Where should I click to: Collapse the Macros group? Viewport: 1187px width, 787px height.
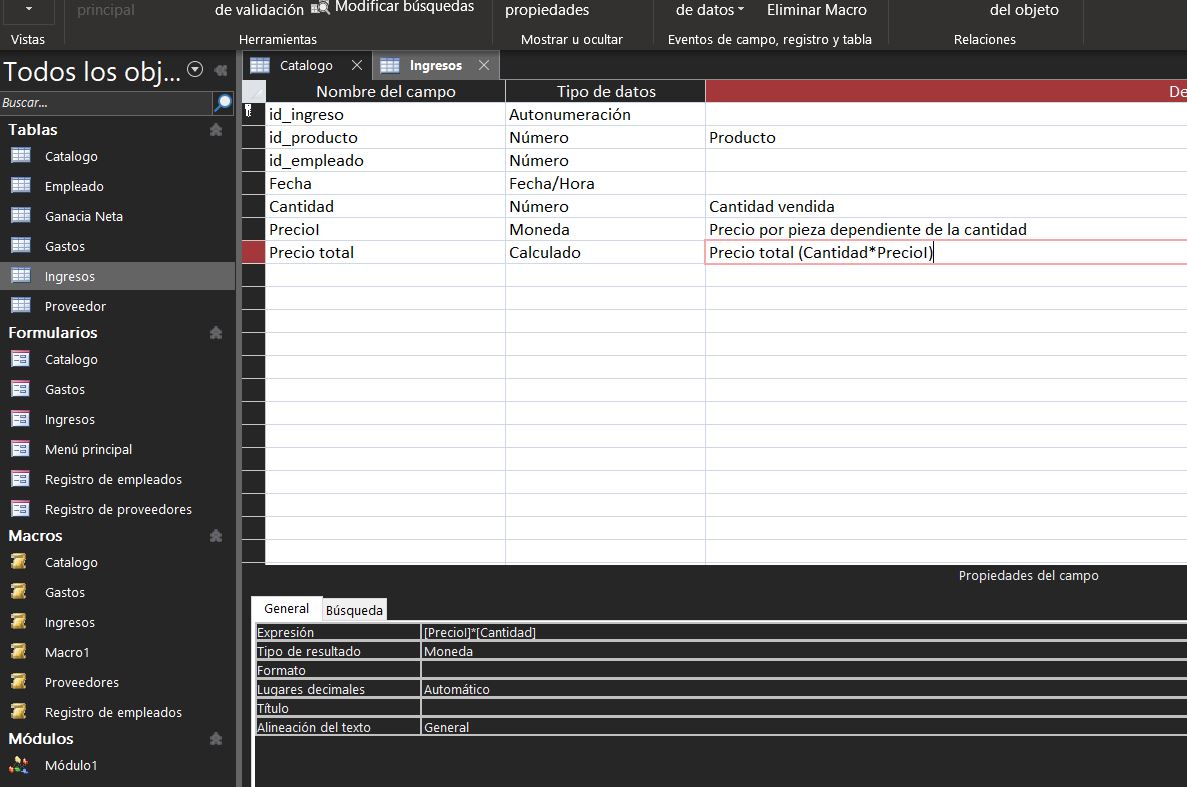click(x=216, y=536)
